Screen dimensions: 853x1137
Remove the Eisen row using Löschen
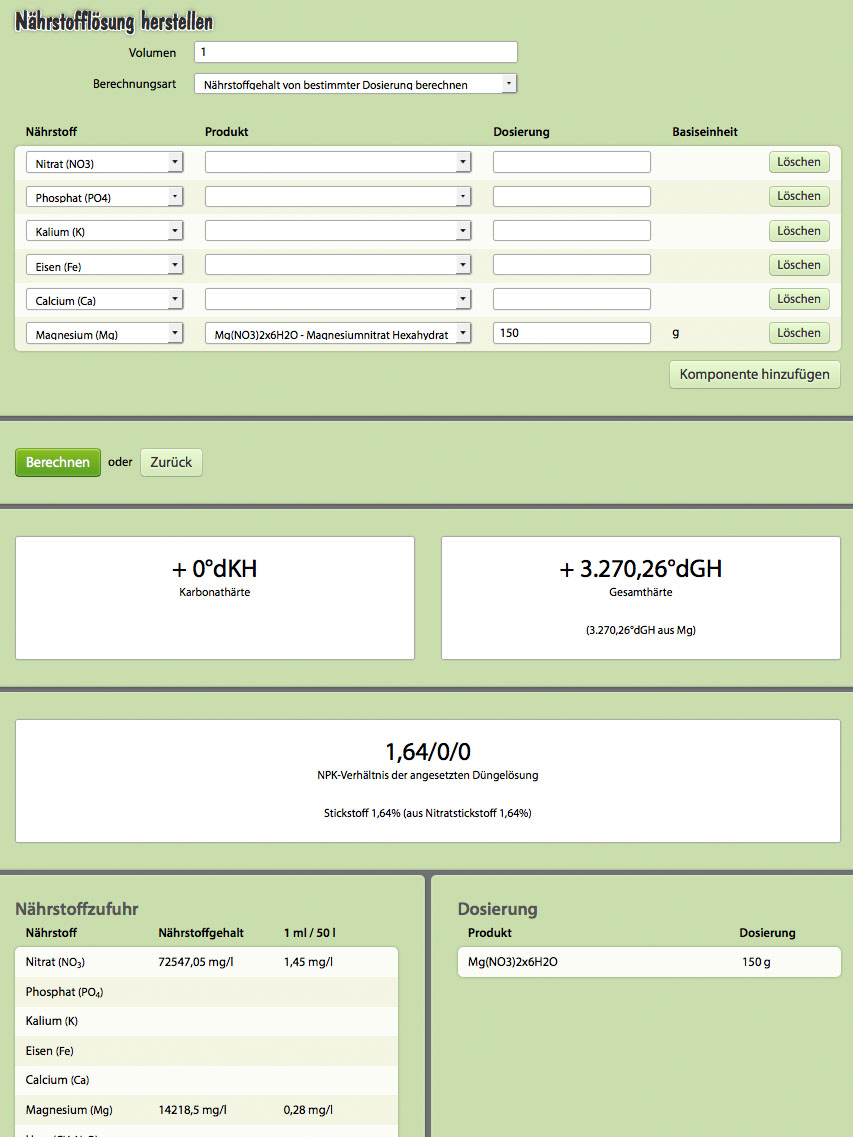(x=798, y=265)
